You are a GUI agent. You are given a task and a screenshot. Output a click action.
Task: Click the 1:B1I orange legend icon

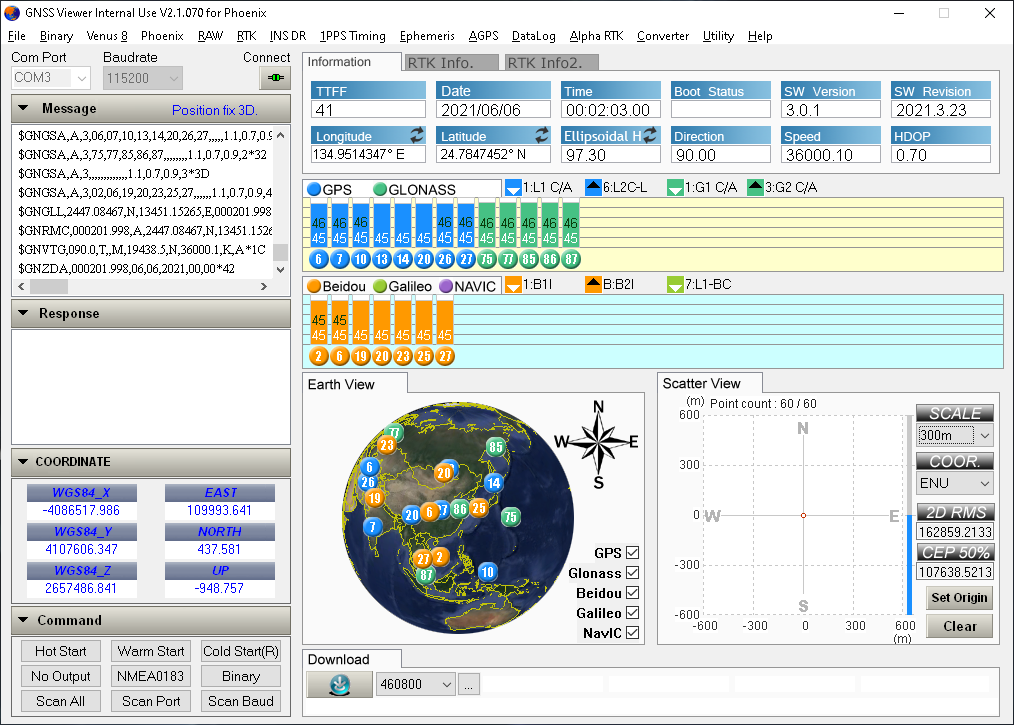tap(513, 285)
